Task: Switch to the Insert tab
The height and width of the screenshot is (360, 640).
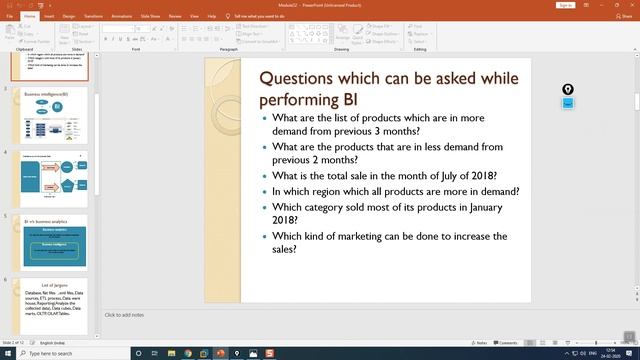Action: (49, 16)
